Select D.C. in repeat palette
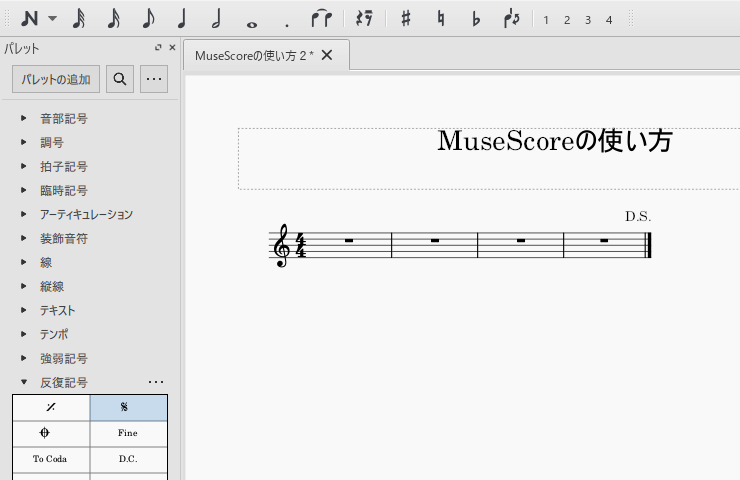The height and width of the screenshot is (480, 740). (x=129, y=459)
